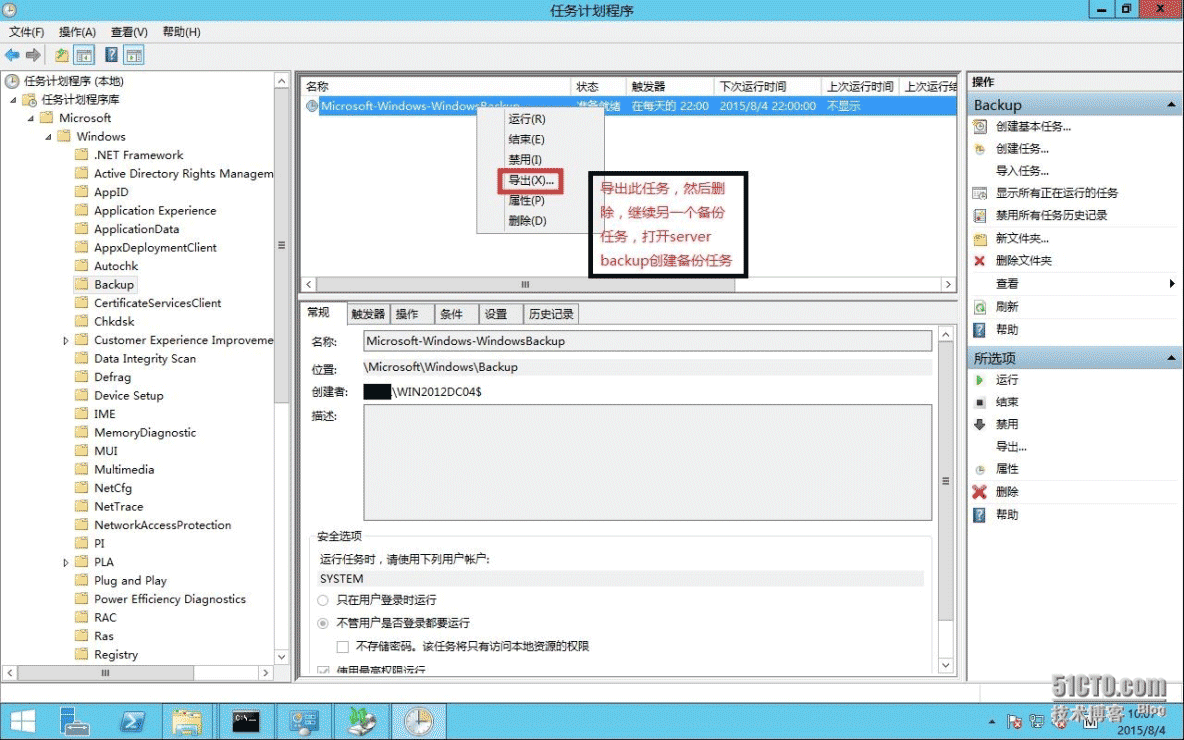This screenshot has height=740, width=1184.
Task: Select the .NET Framework folder
Action: pyautogui.click(x=138, y=156)
